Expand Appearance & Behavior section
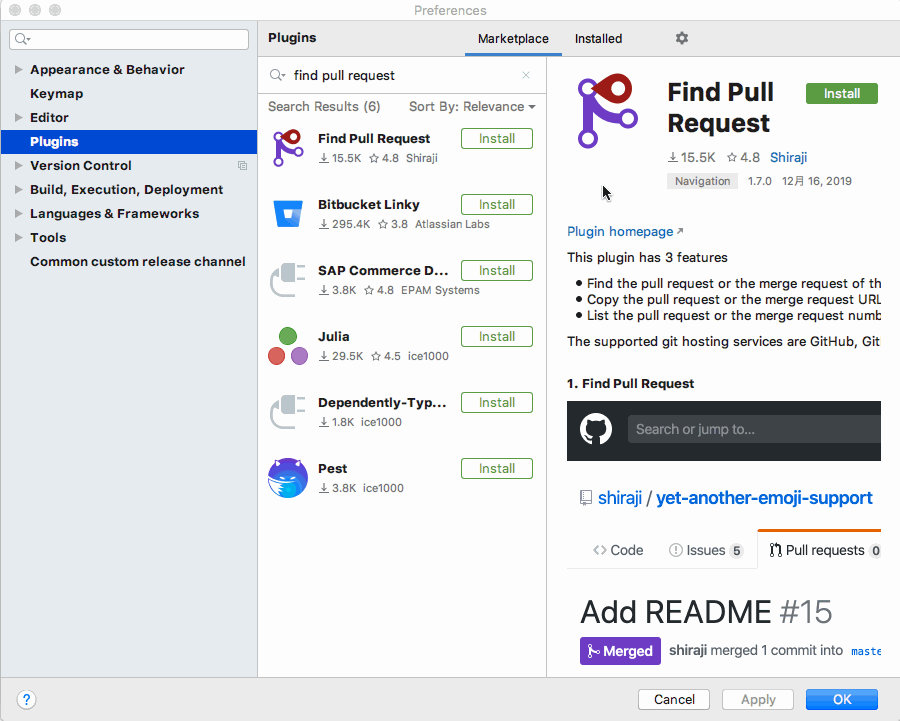The image size is (900, 721). [x=18, y=69]
